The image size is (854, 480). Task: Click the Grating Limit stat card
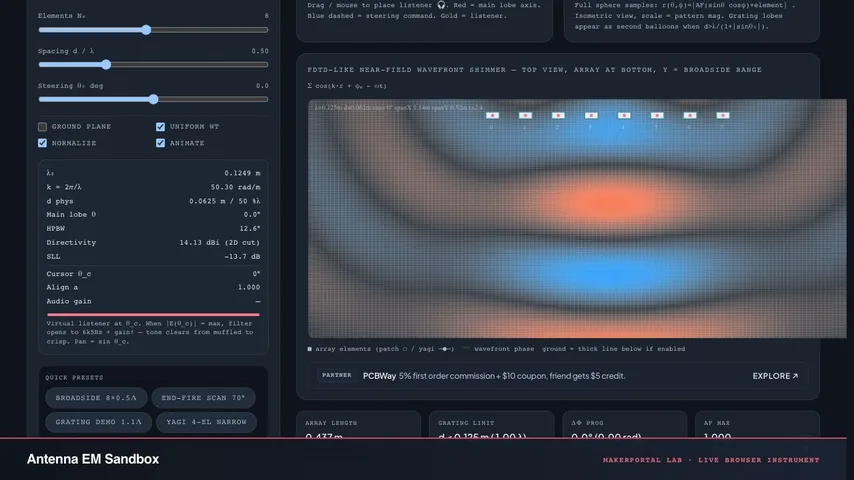tap(491, 425)
